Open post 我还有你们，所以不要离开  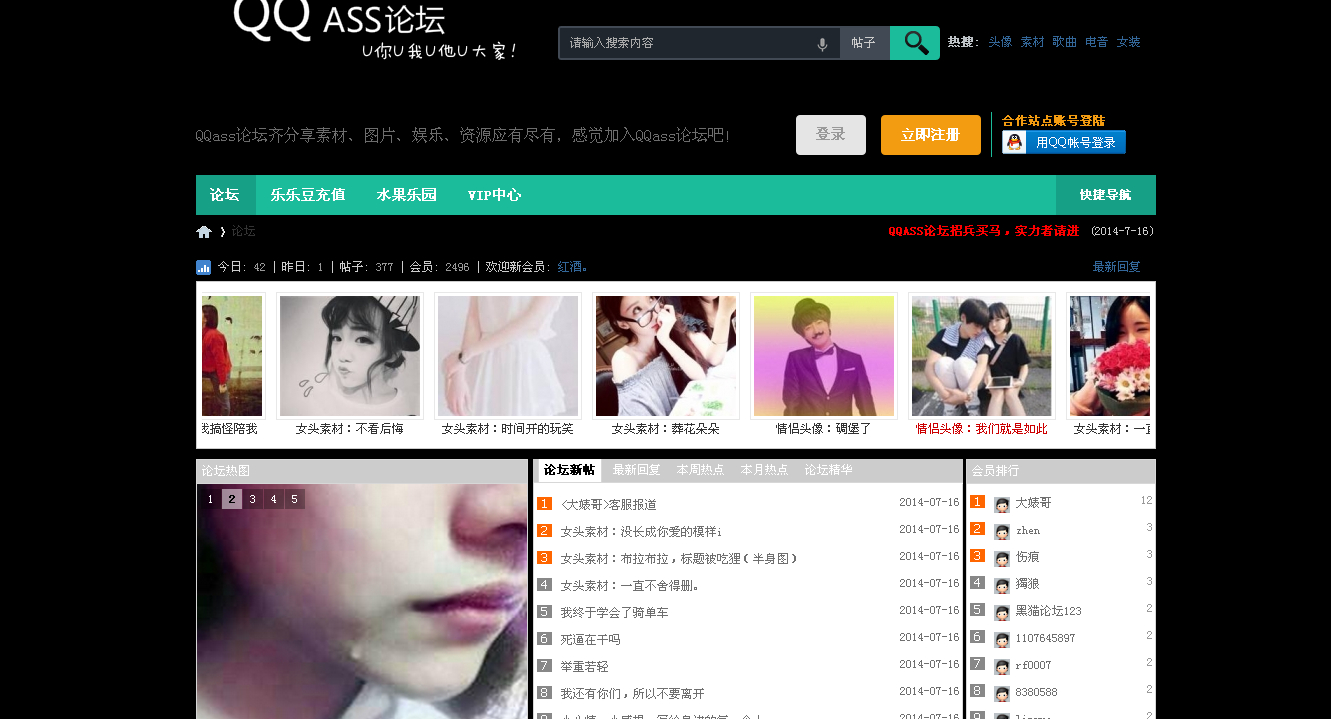click(x=632, y=693)
